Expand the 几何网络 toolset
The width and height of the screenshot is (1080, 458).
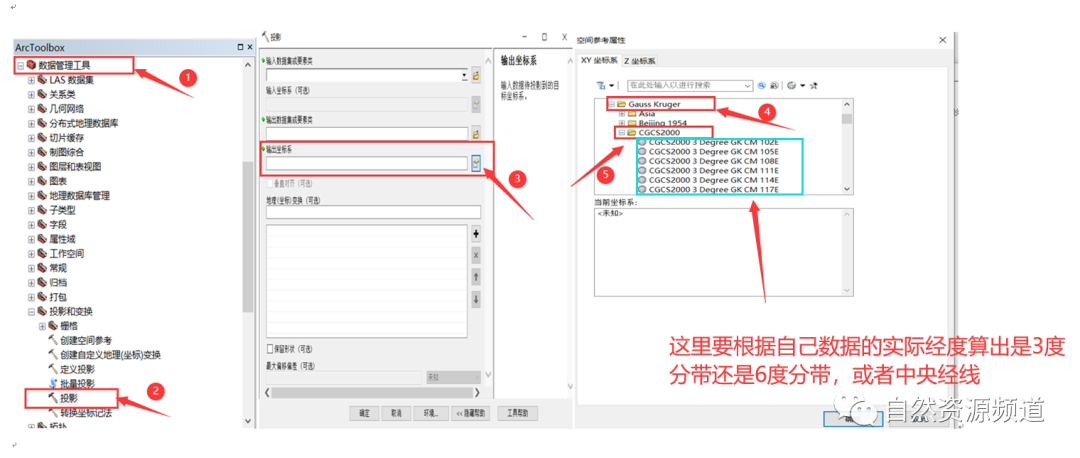(x=31, y=109)
